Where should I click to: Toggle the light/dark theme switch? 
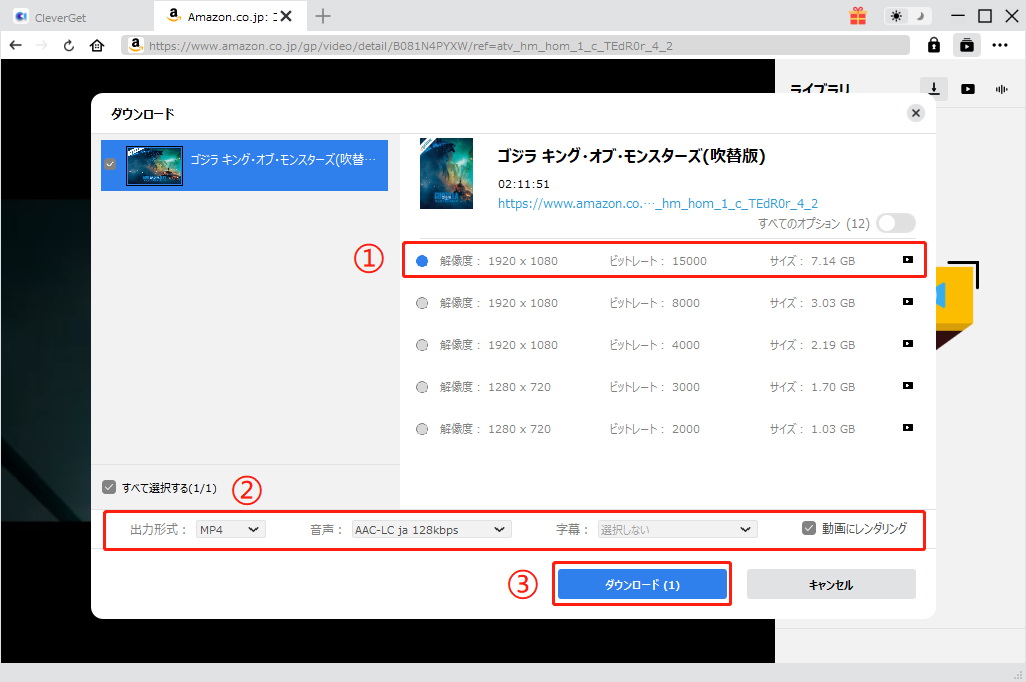[x=908, y=16]
